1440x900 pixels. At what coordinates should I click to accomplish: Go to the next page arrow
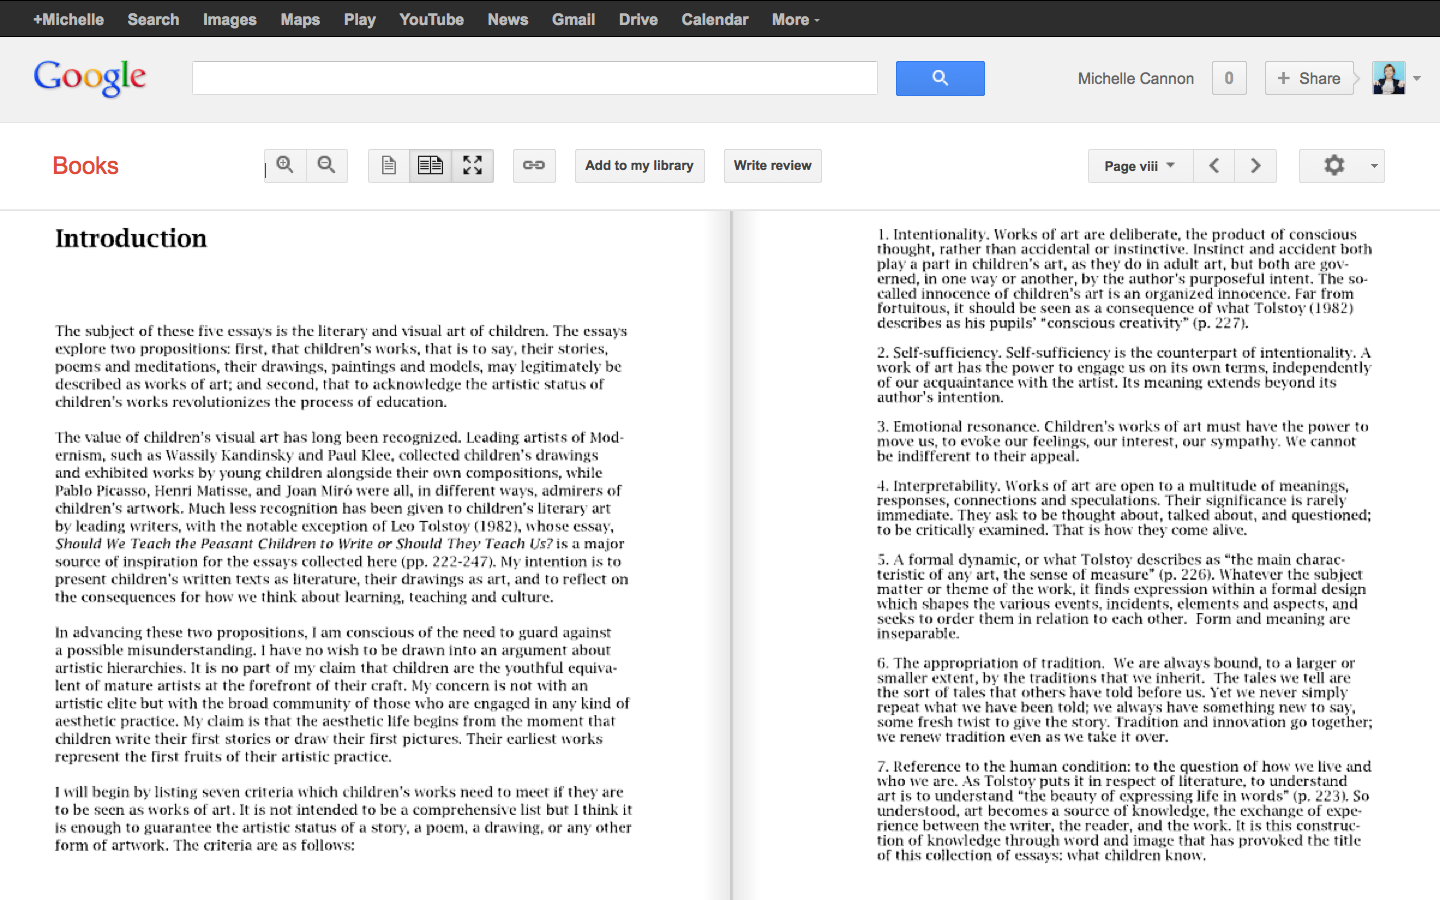[x=1255, y=166]
